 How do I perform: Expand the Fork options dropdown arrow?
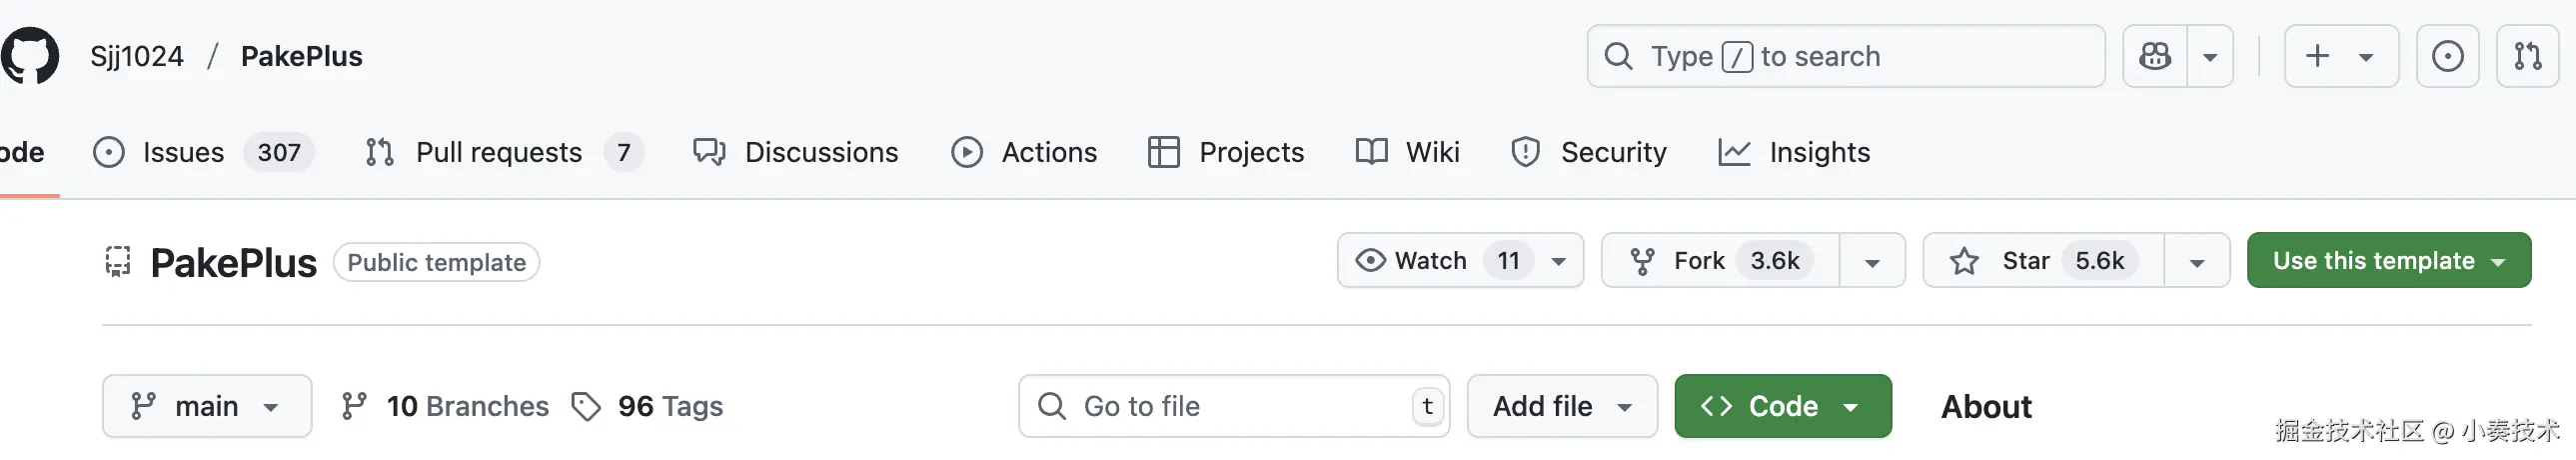pos(1872,262)
